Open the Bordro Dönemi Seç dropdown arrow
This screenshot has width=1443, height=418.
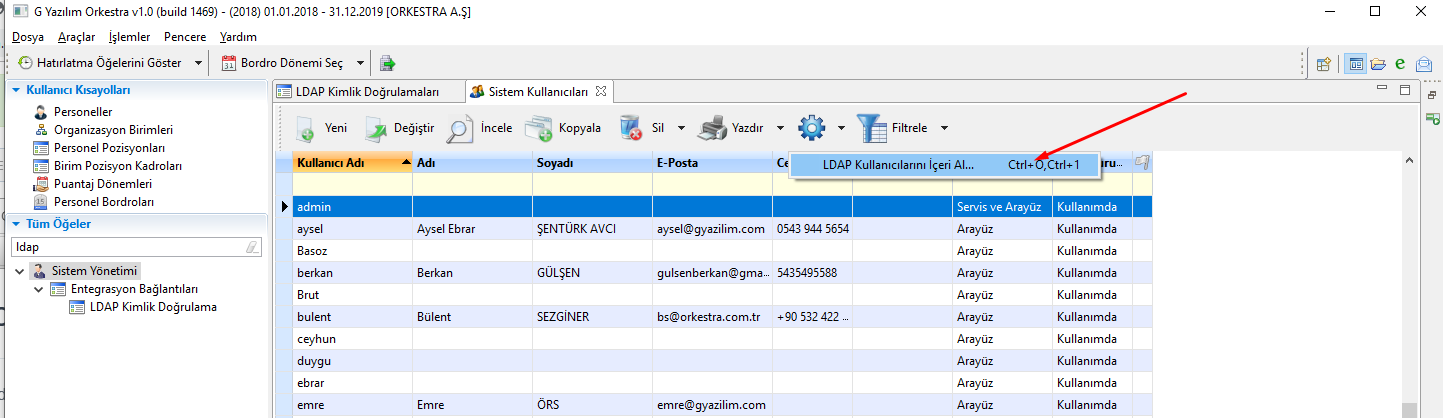pos(359,63)
